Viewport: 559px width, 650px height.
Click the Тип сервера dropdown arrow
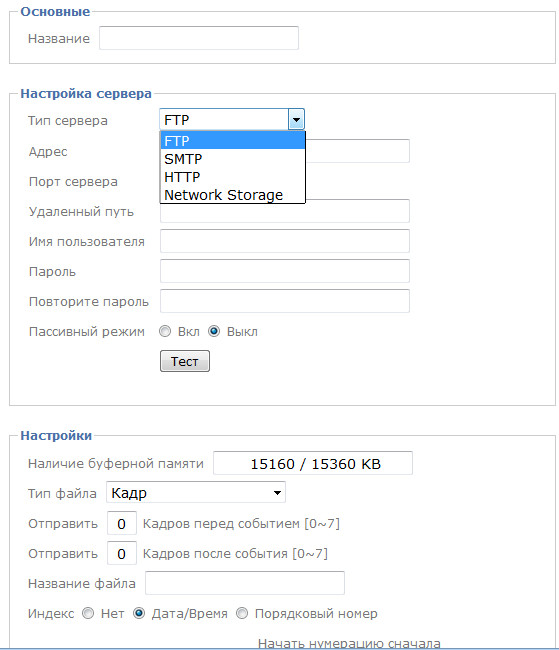(x=296, y=120)
